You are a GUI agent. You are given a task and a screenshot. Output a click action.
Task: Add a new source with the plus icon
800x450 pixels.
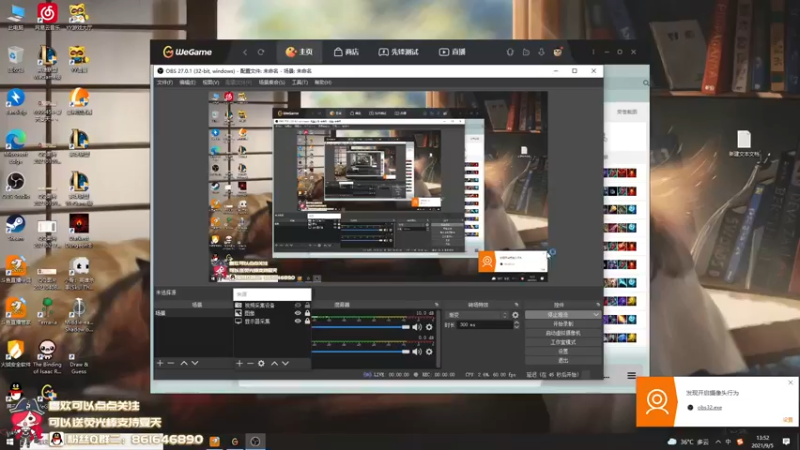point(239,363)
